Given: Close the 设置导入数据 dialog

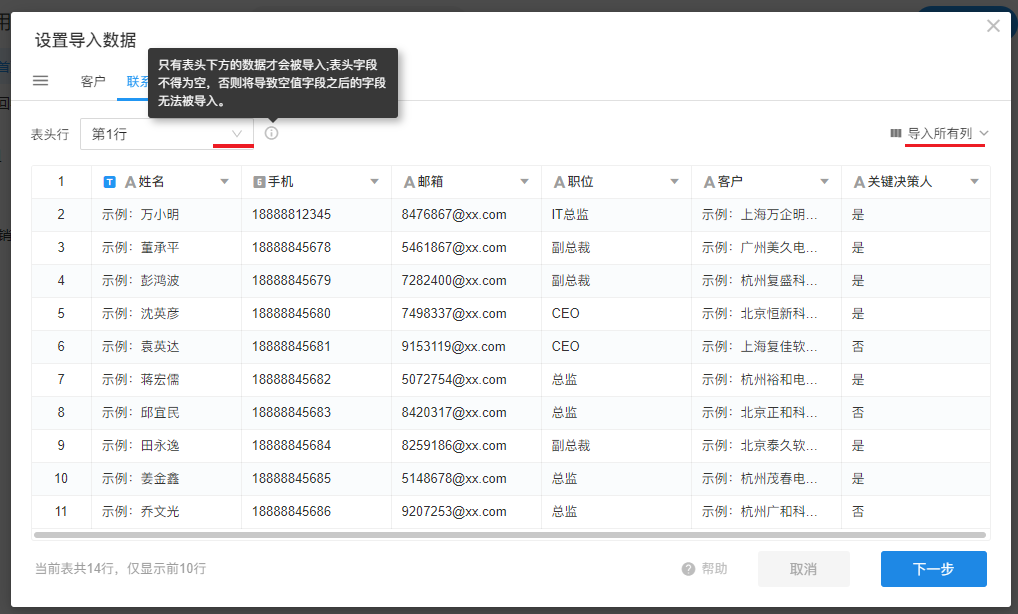Looking at the screenshot, I should pos(993,26).
